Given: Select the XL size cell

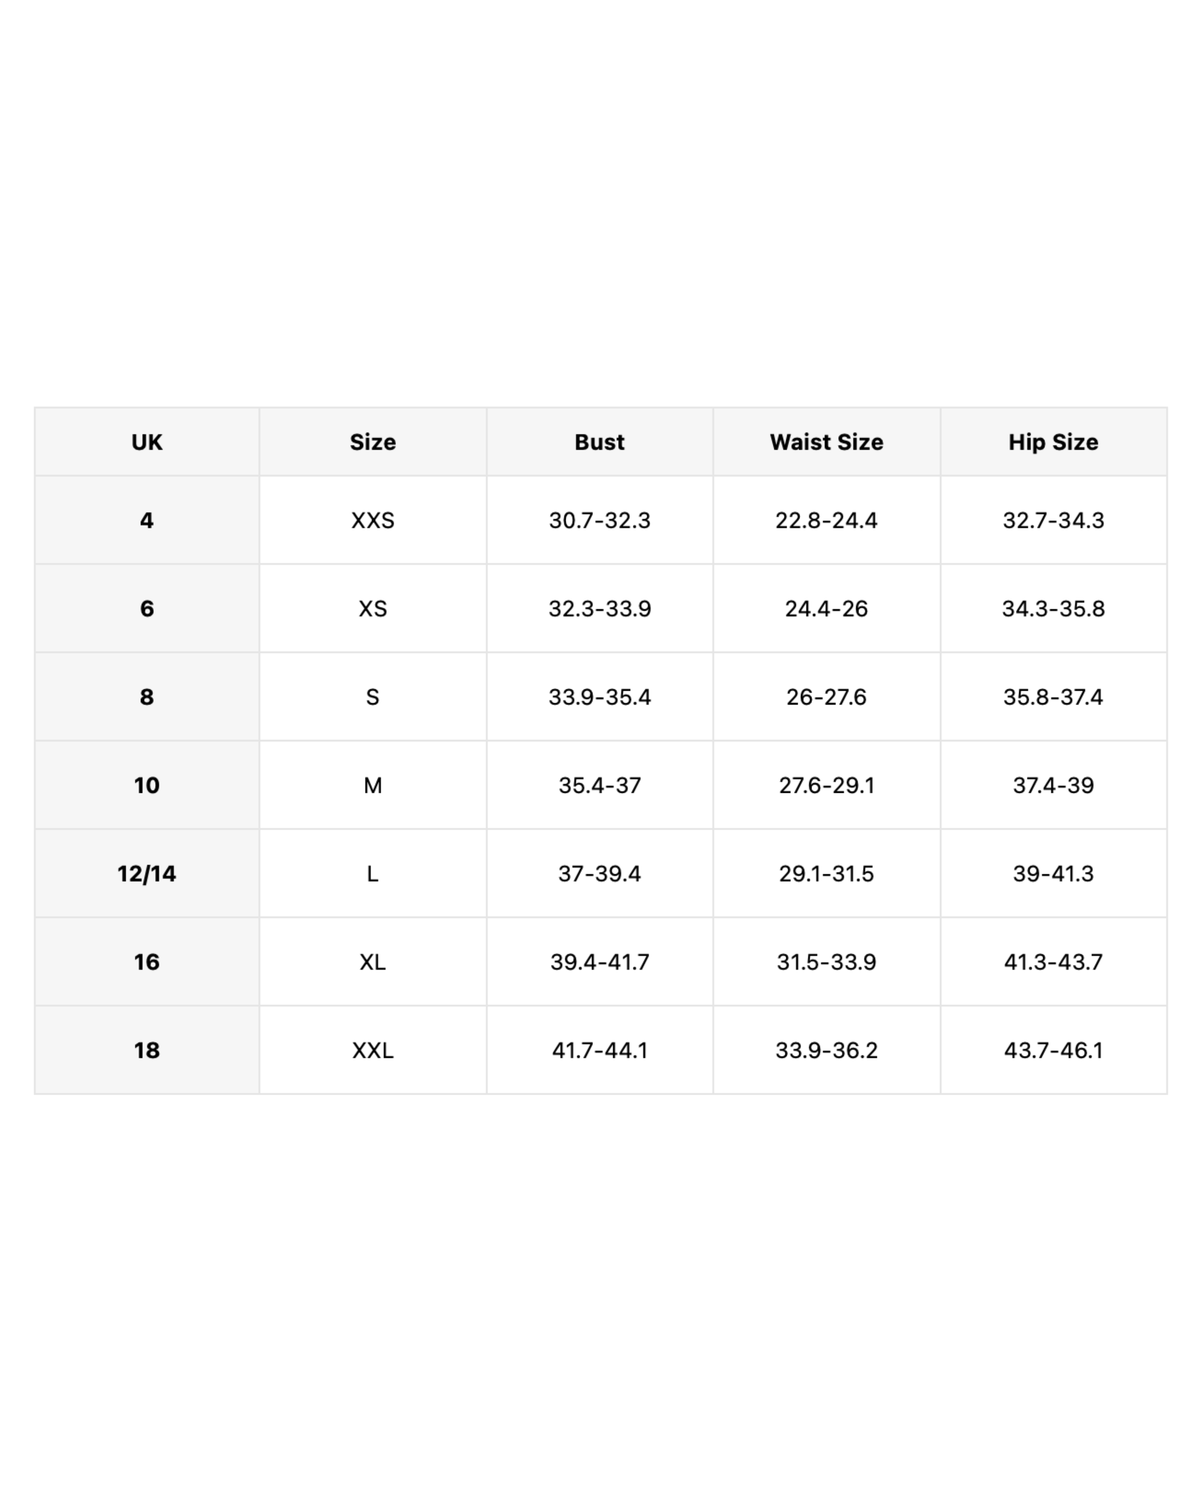Looking at the screenshot, I should pyautogui.click(x=373, y=962).
